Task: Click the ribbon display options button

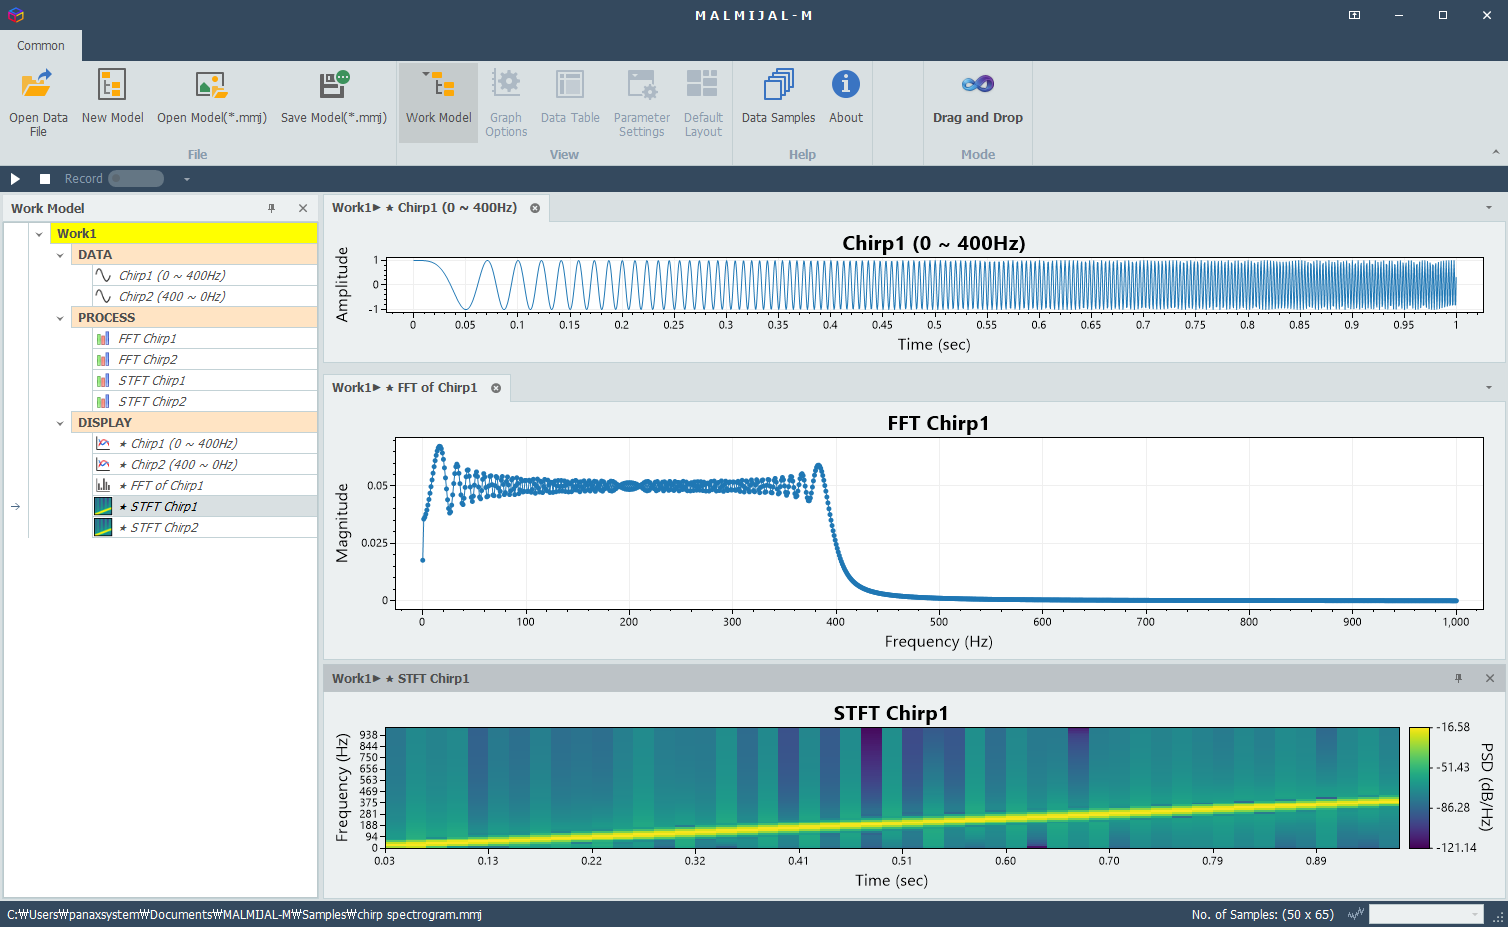Action: click(x=1354, y=15)
